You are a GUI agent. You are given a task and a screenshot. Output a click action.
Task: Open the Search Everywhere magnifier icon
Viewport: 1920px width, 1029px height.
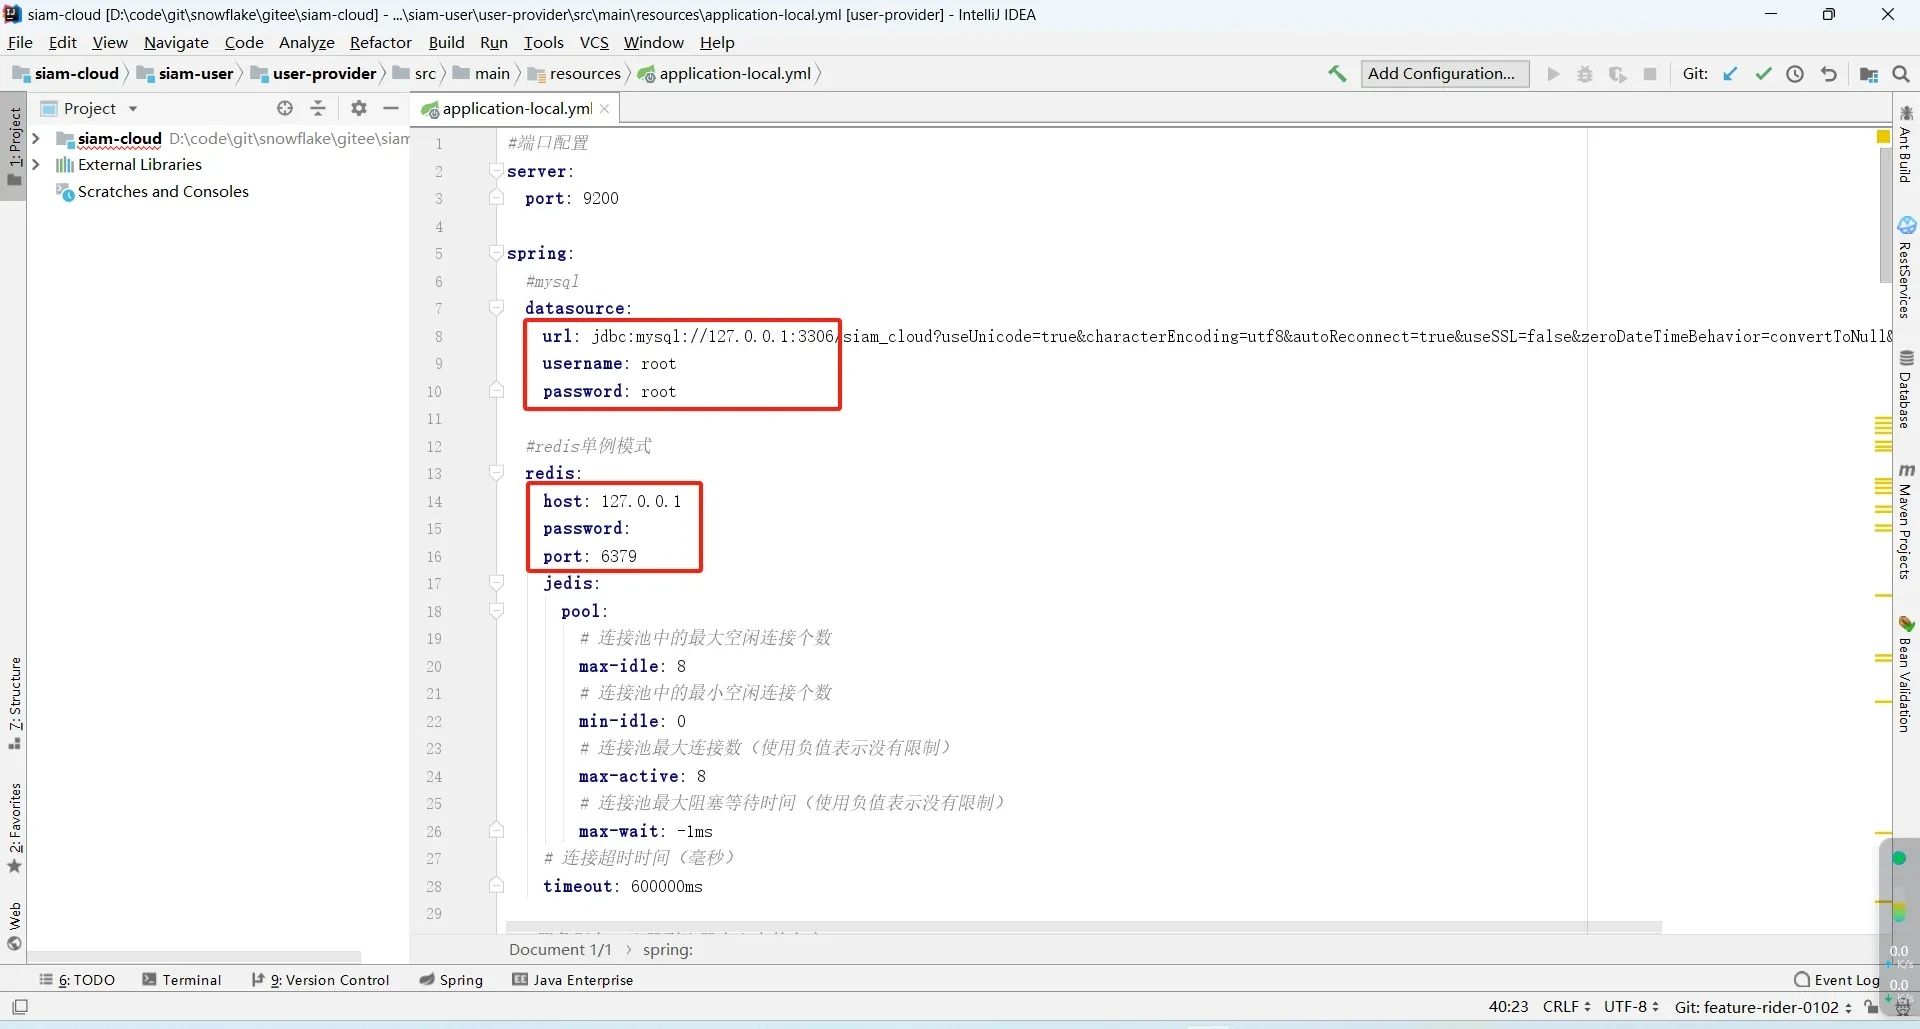(x=1901, y=74)
